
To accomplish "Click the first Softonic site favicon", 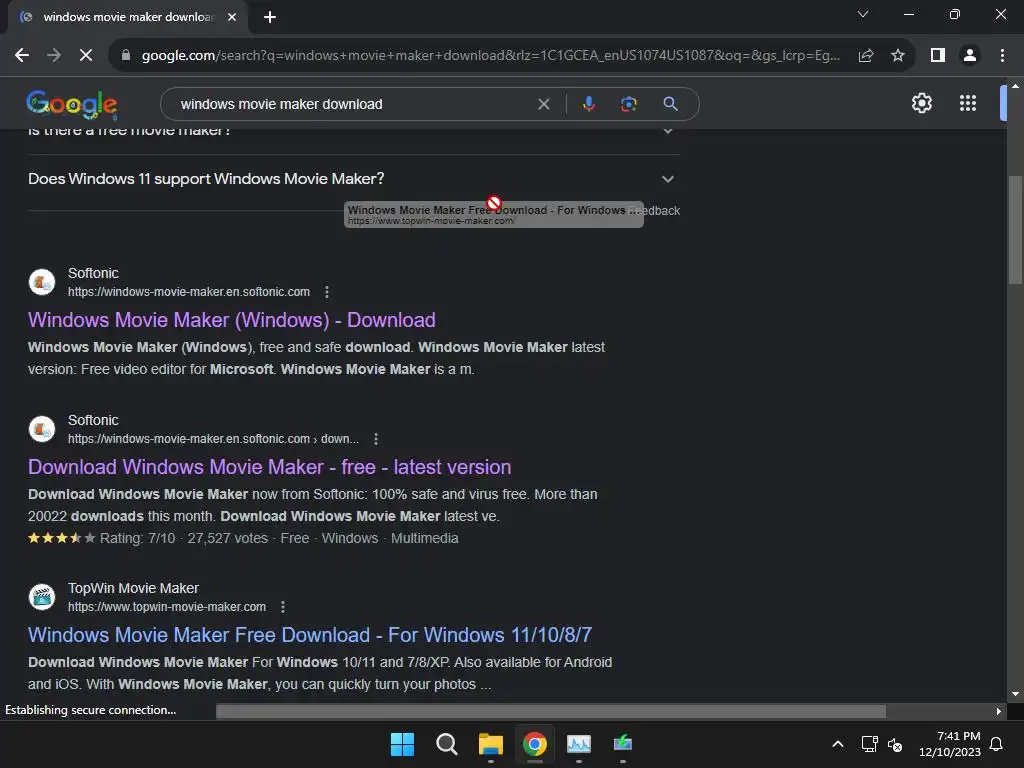I will coord(42,282).
